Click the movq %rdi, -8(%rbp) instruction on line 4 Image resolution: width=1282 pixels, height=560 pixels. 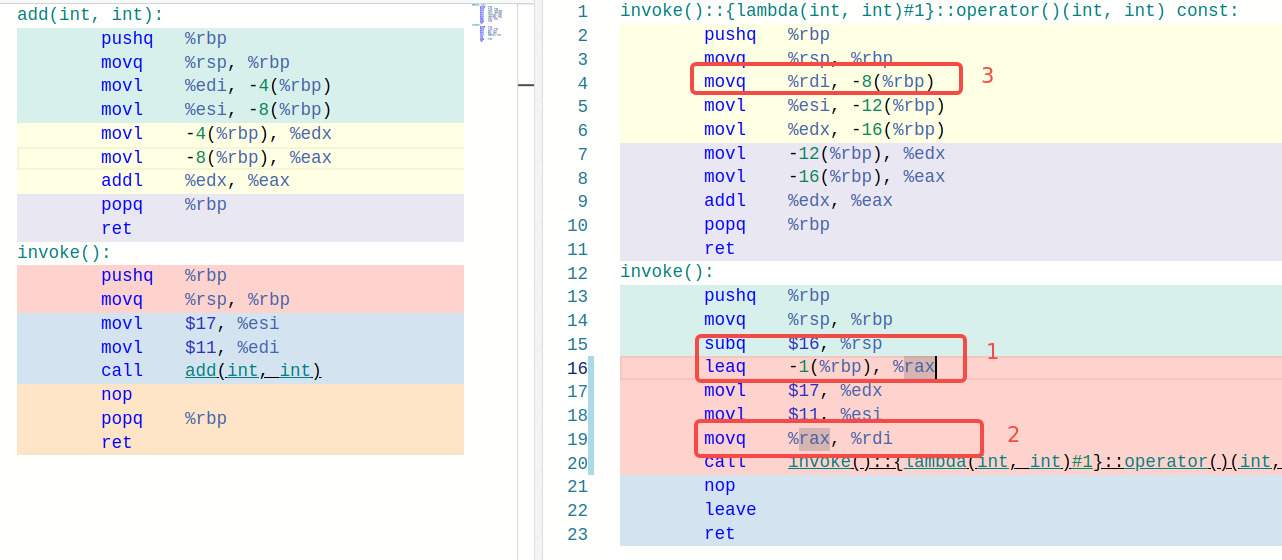coord(818,82)
